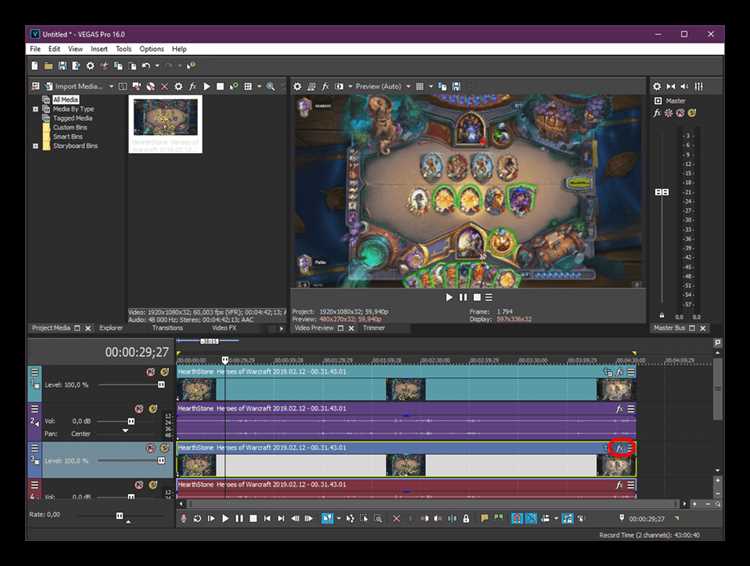The height and width of the screenshot is (566, 750).
Task: Click the search media magnifier icon
Action: [271, 87]
